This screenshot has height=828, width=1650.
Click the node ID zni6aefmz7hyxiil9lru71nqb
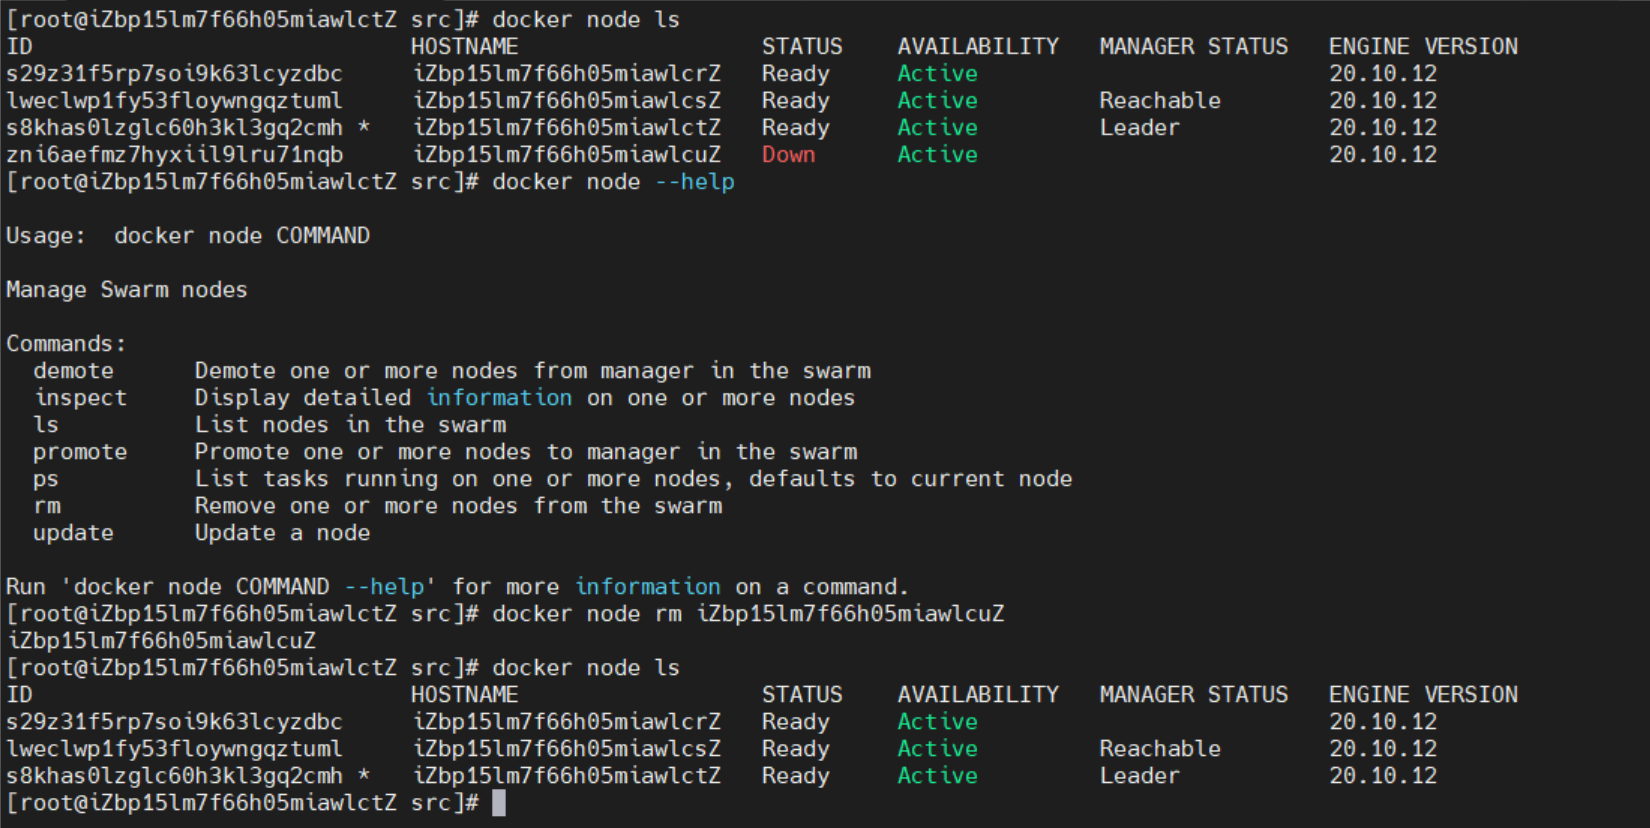click(174, 155)
